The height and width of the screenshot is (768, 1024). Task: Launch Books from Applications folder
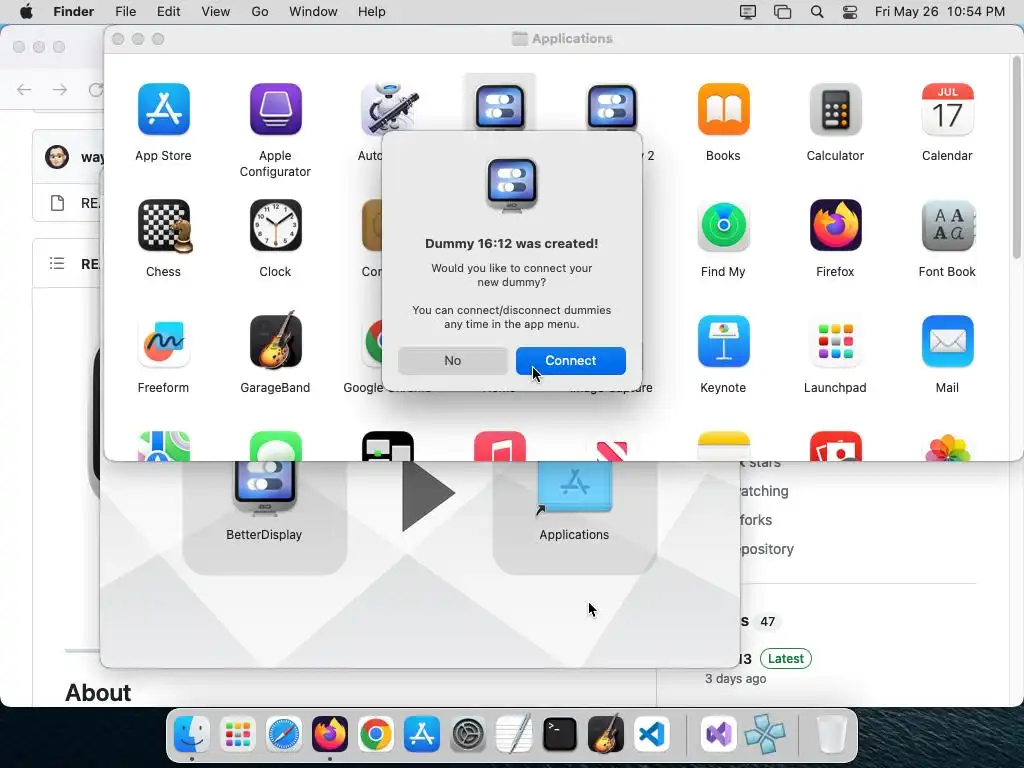pyautogui.click(x=723, y=109)
